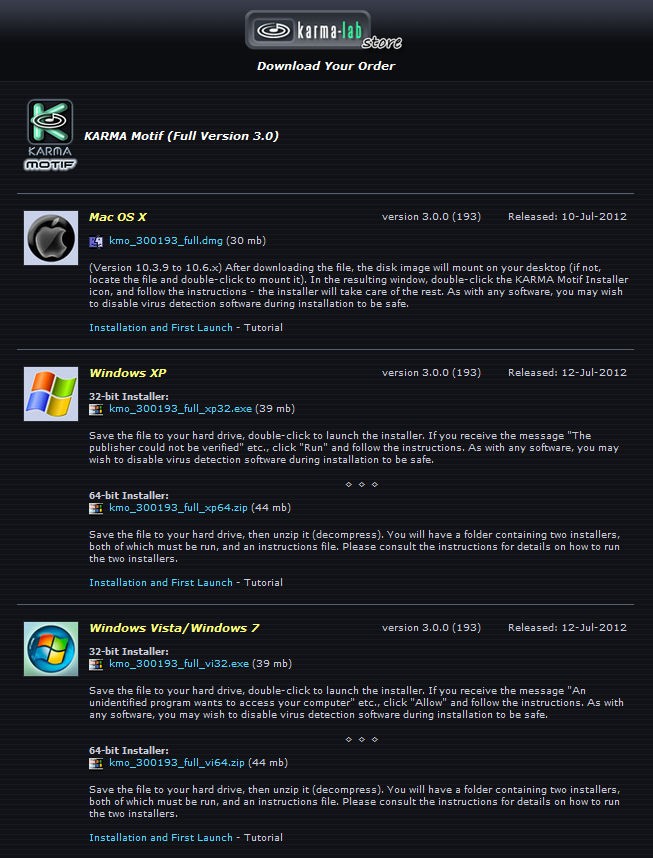Download the kmo_300193_full_xp64.zip file
The height and width of the screenshot is (858, 653).
pyautogui.click(x=178, y=508)
